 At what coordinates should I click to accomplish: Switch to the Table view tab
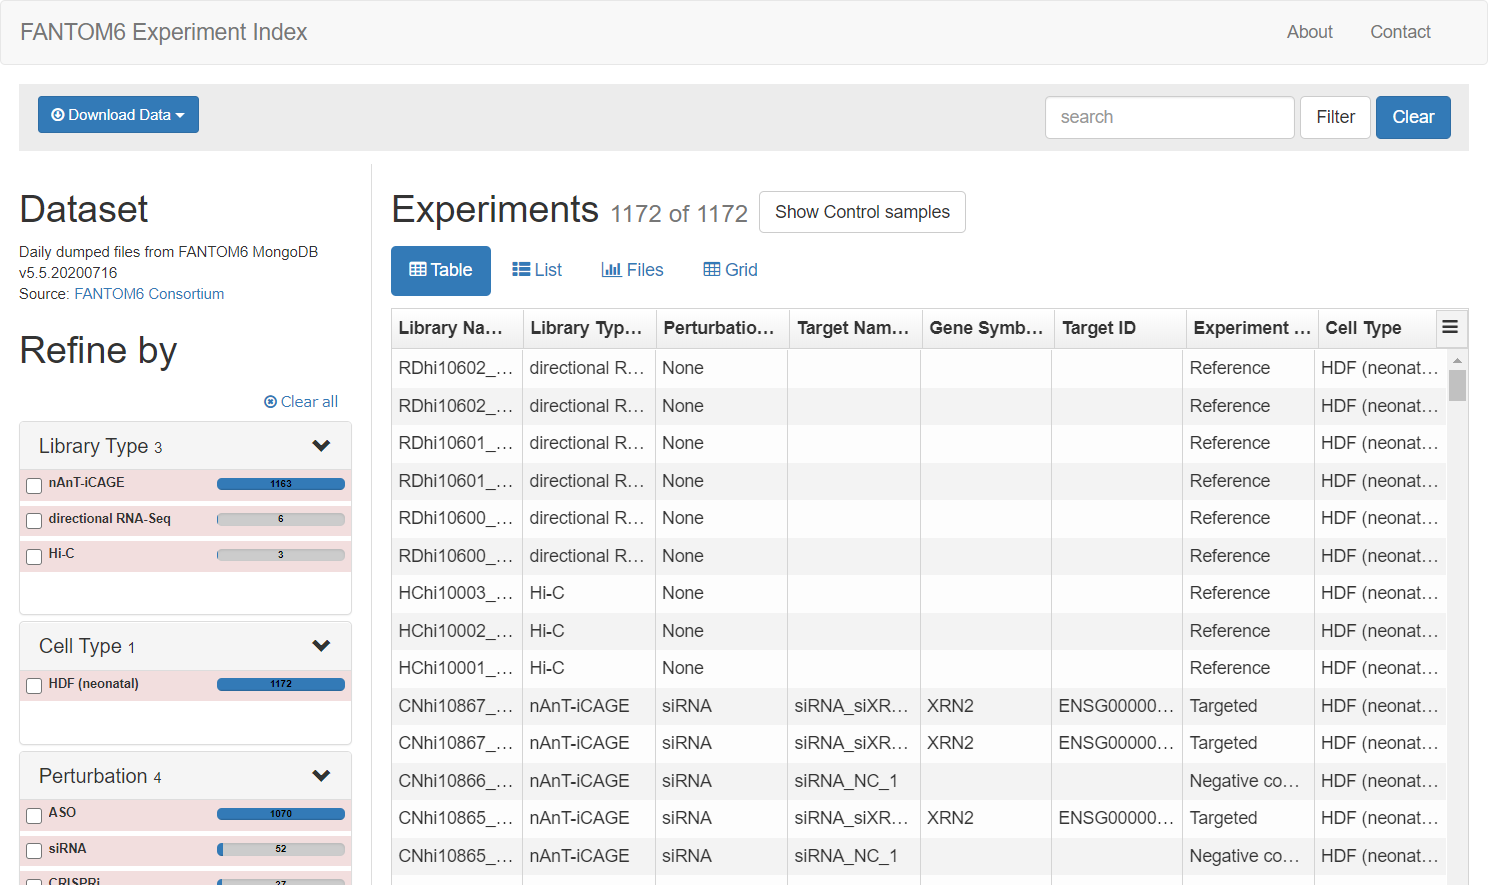[441, 270]
